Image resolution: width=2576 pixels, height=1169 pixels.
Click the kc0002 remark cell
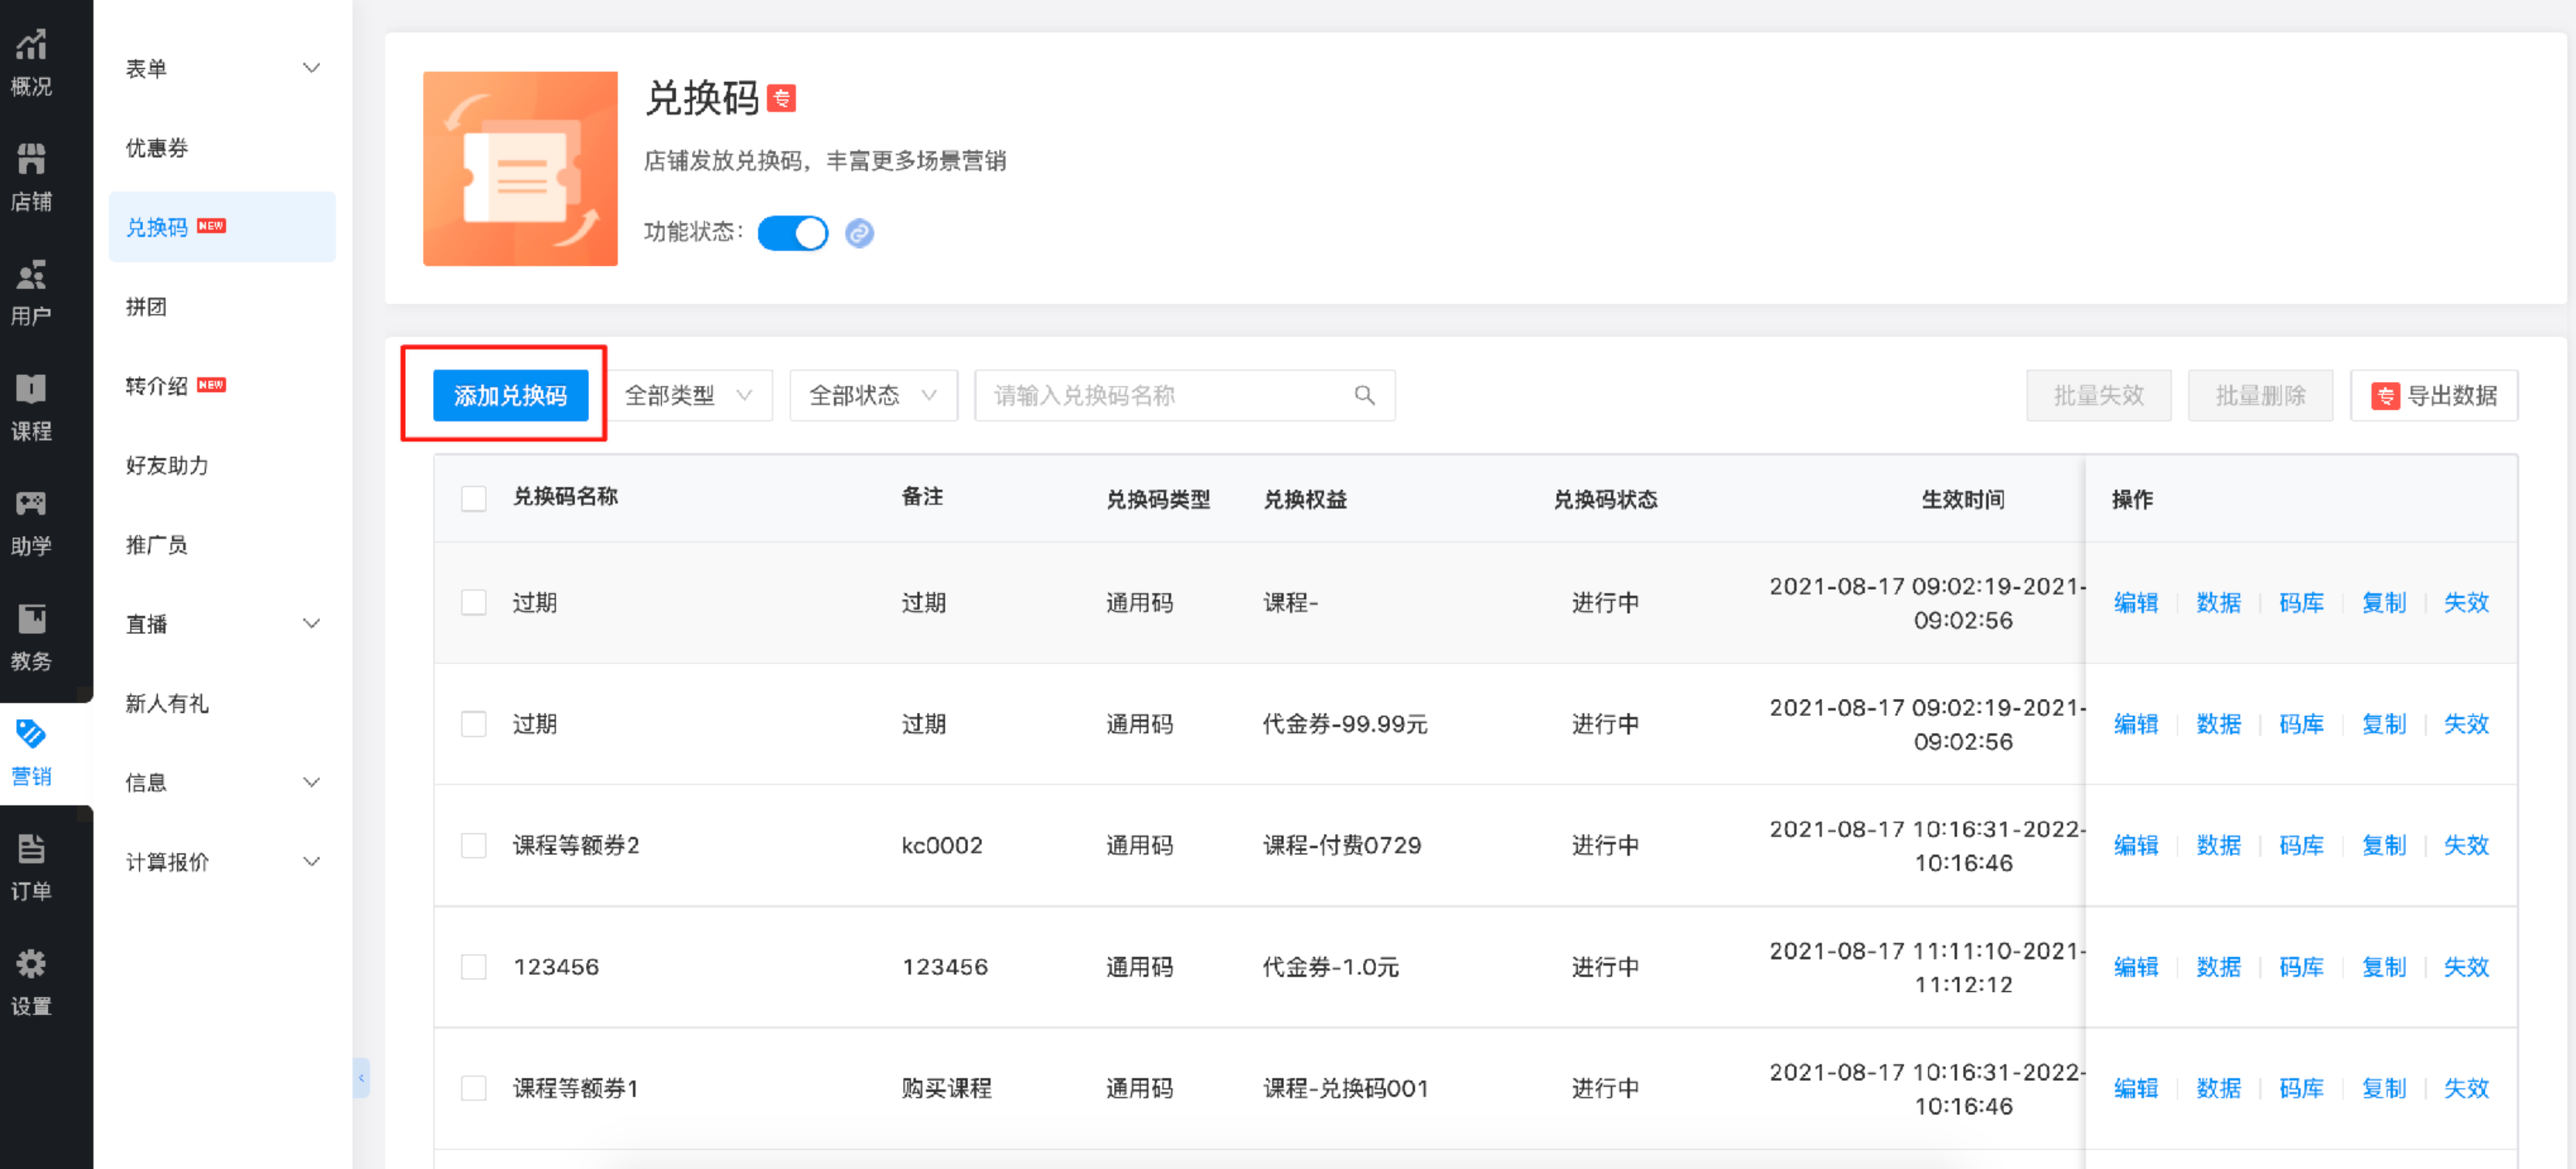[x=941, y=845]
